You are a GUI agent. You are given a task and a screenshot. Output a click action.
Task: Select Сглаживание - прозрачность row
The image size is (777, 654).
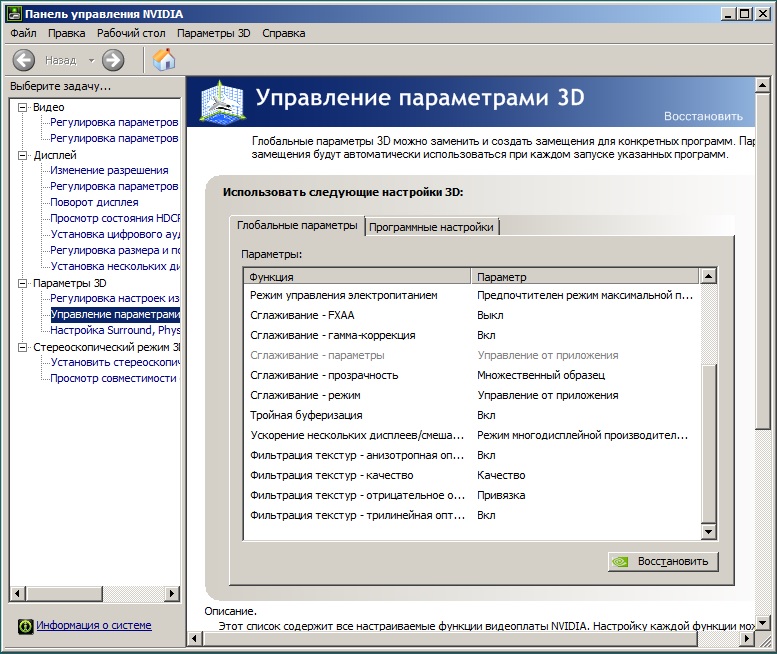(x=473, y=375)
